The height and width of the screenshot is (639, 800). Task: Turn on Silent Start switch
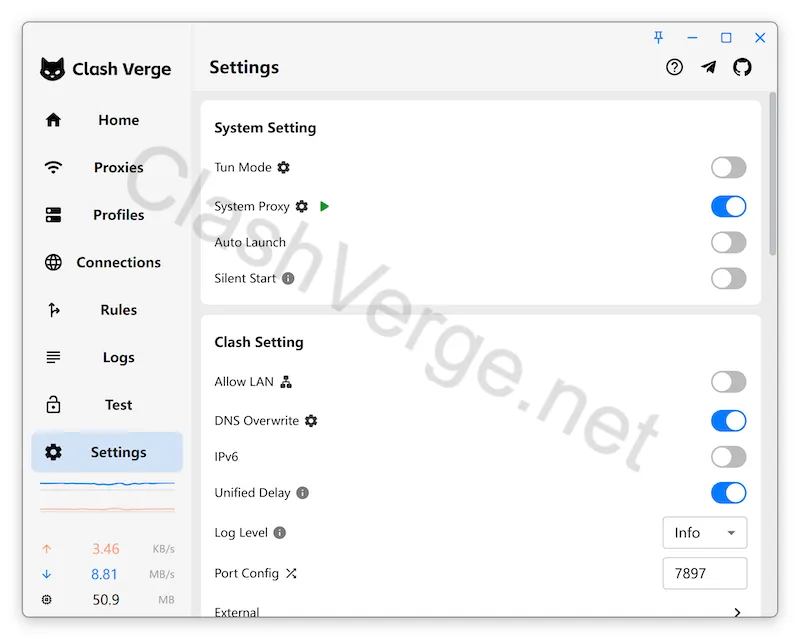[729, 278]
